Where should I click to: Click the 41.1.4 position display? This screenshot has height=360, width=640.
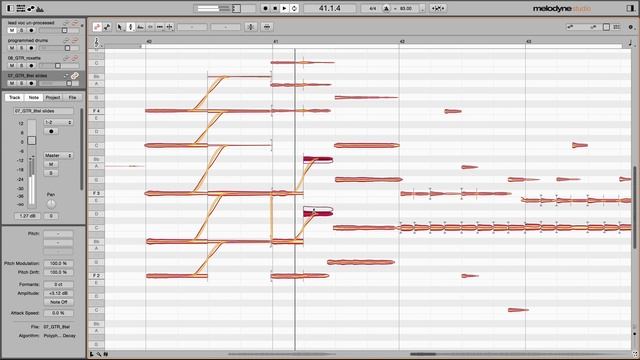(330, 8)
